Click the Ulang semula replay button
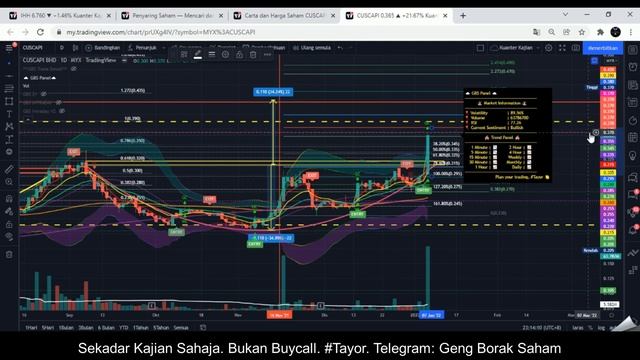 point(312,48)
